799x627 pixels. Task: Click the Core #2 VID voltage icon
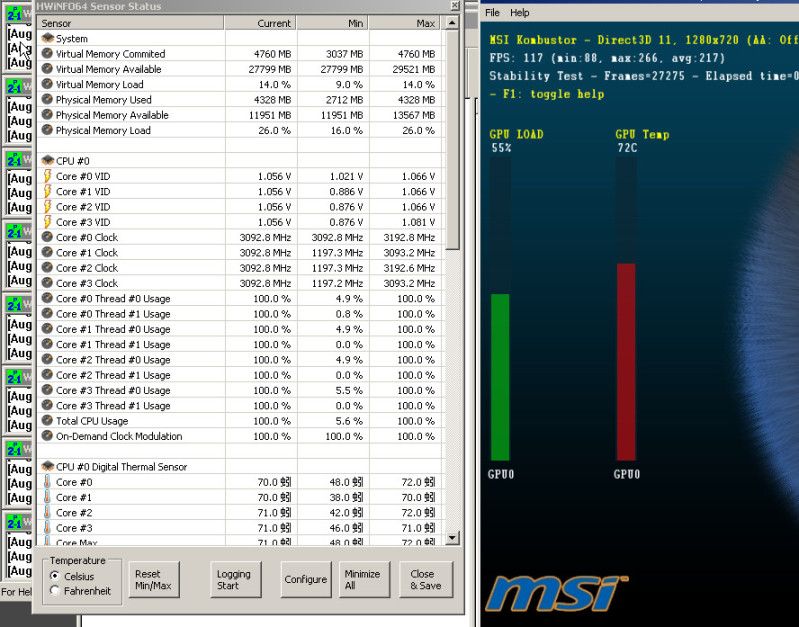pyautogui.click(x=47, y=206)
